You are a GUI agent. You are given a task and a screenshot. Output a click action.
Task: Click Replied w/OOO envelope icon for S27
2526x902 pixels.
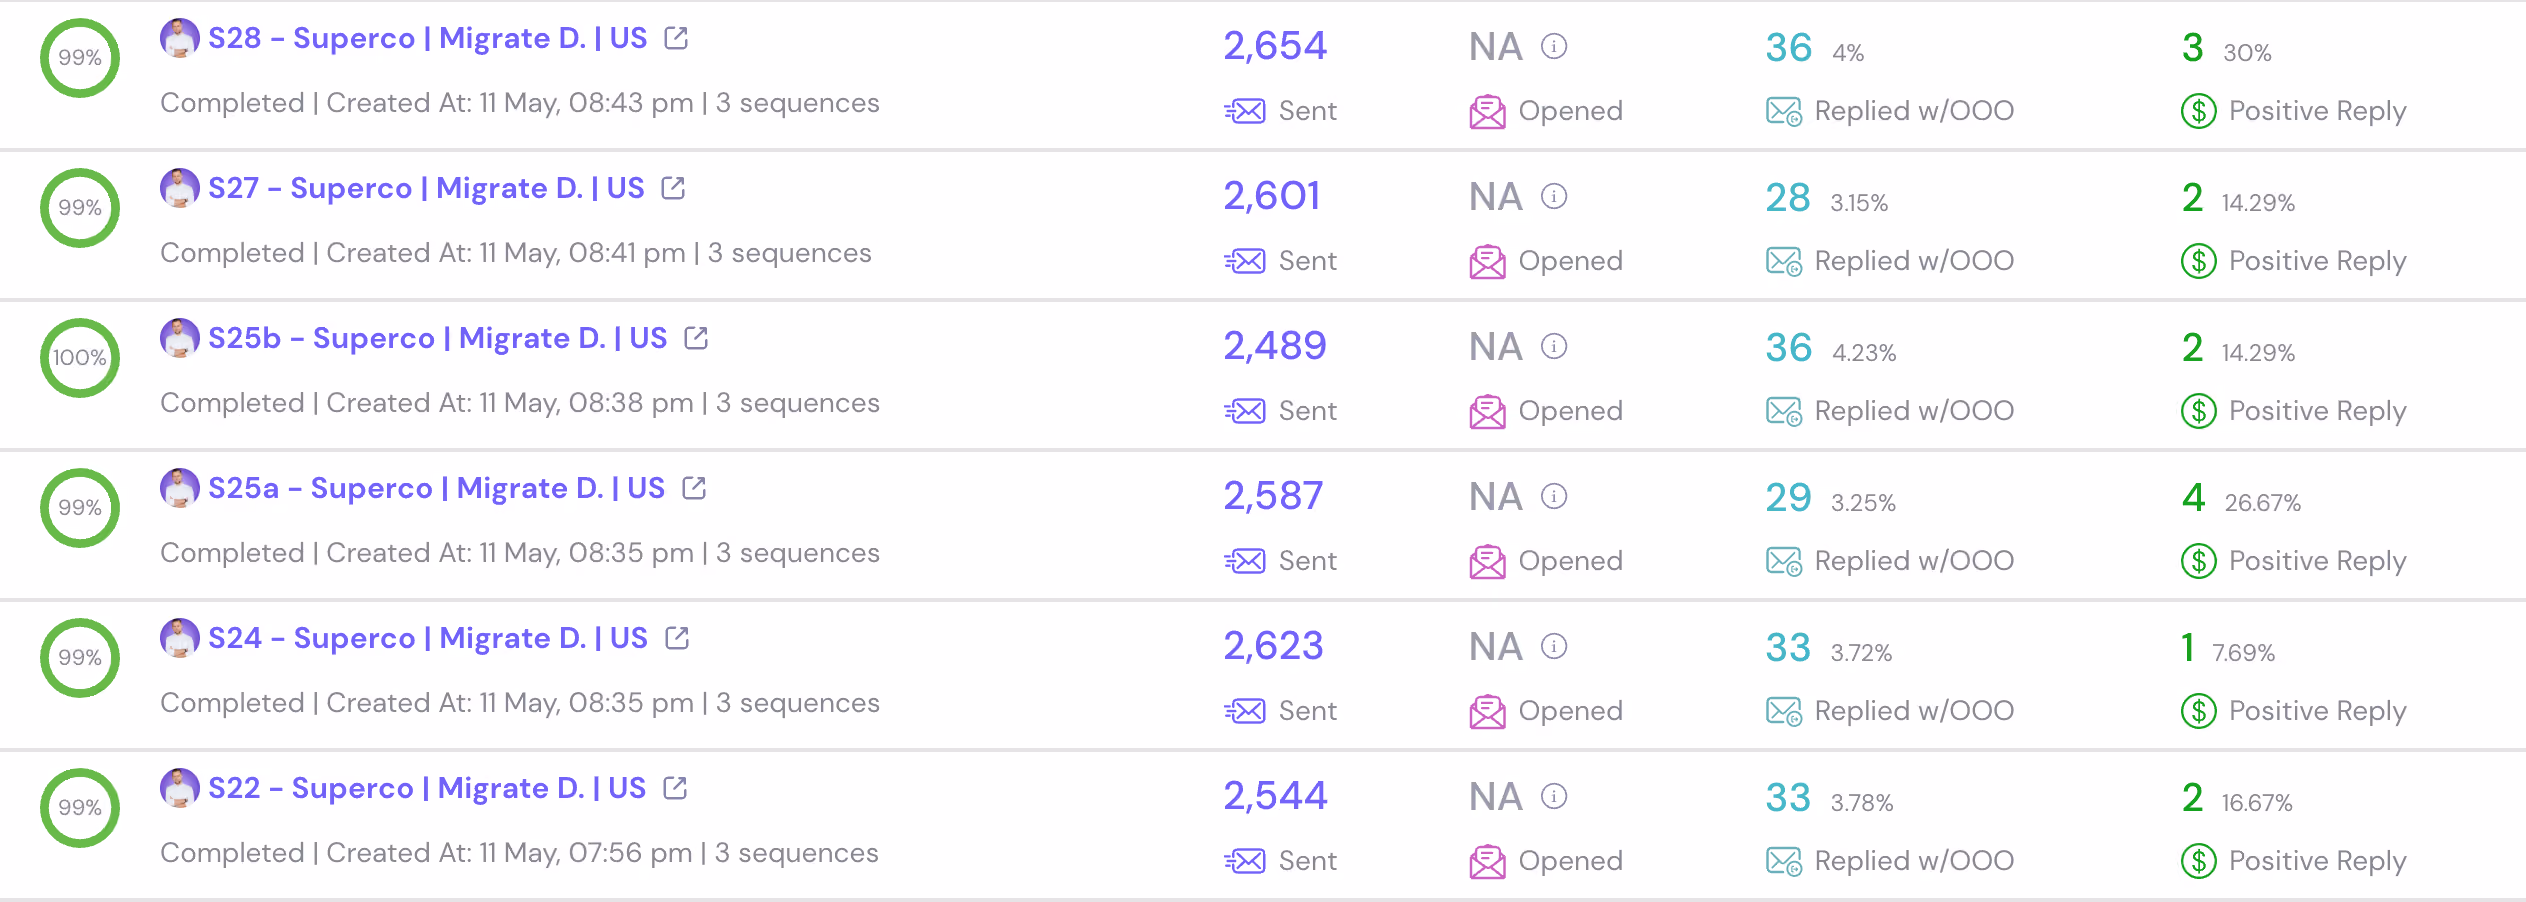point(1784,261)
